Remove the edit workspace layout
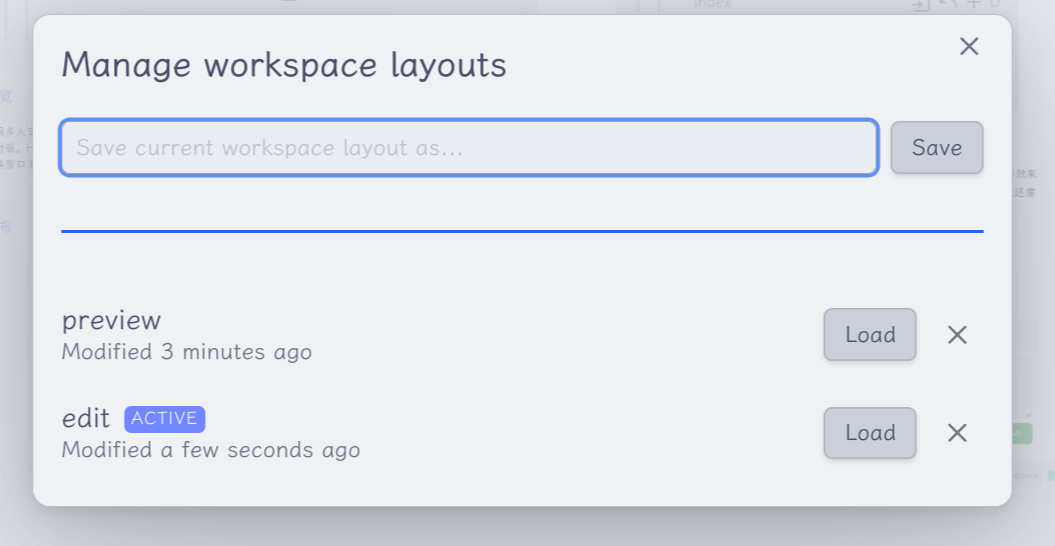The width and height of the screenshot is (1055, 546). (x=957, y=433)
